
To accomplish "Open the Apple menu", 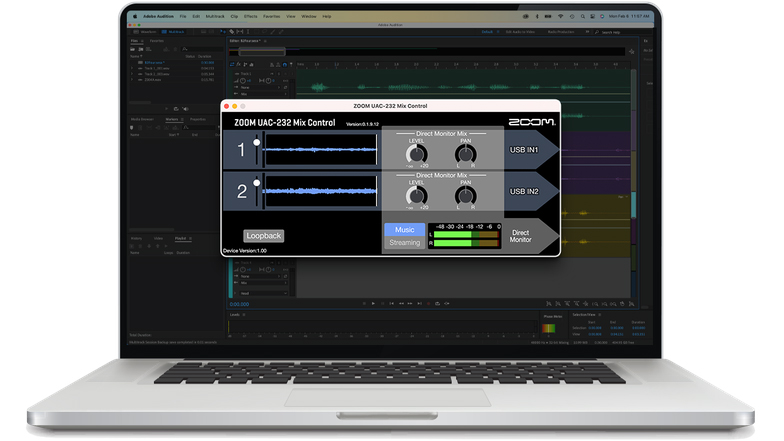I will pos(135,16).
